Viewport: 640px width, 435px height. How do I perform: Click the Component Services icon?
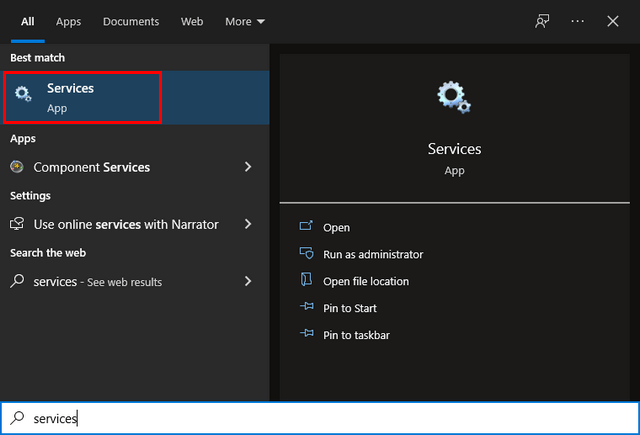[x=17, y=166]
